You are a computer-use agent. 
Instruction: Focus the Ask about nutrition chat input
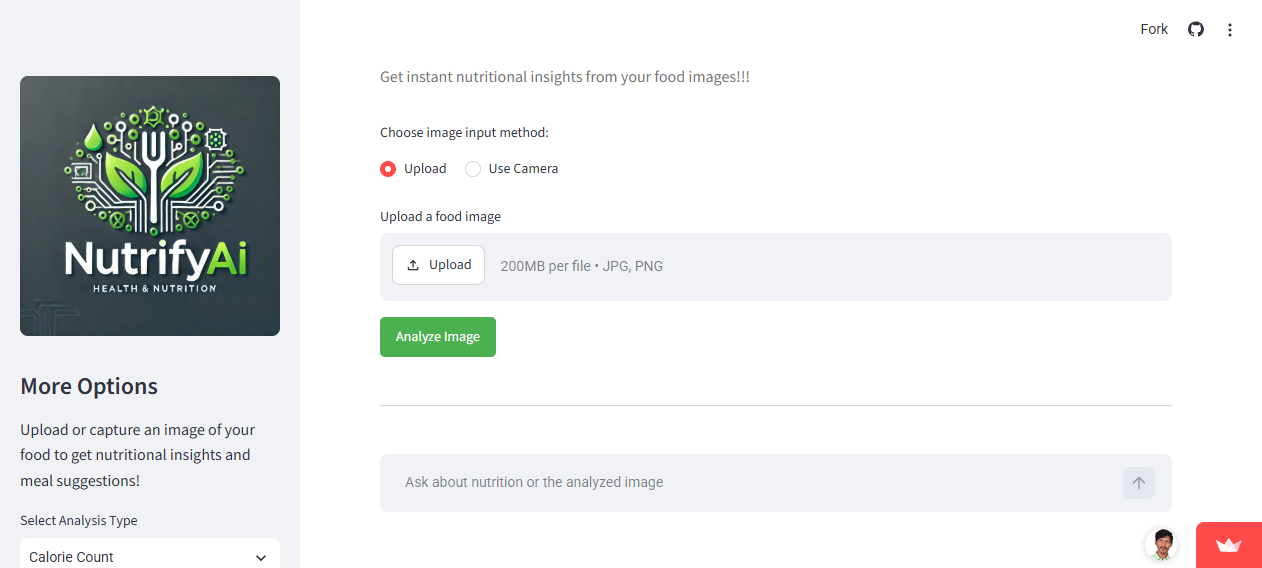[755, 483]
